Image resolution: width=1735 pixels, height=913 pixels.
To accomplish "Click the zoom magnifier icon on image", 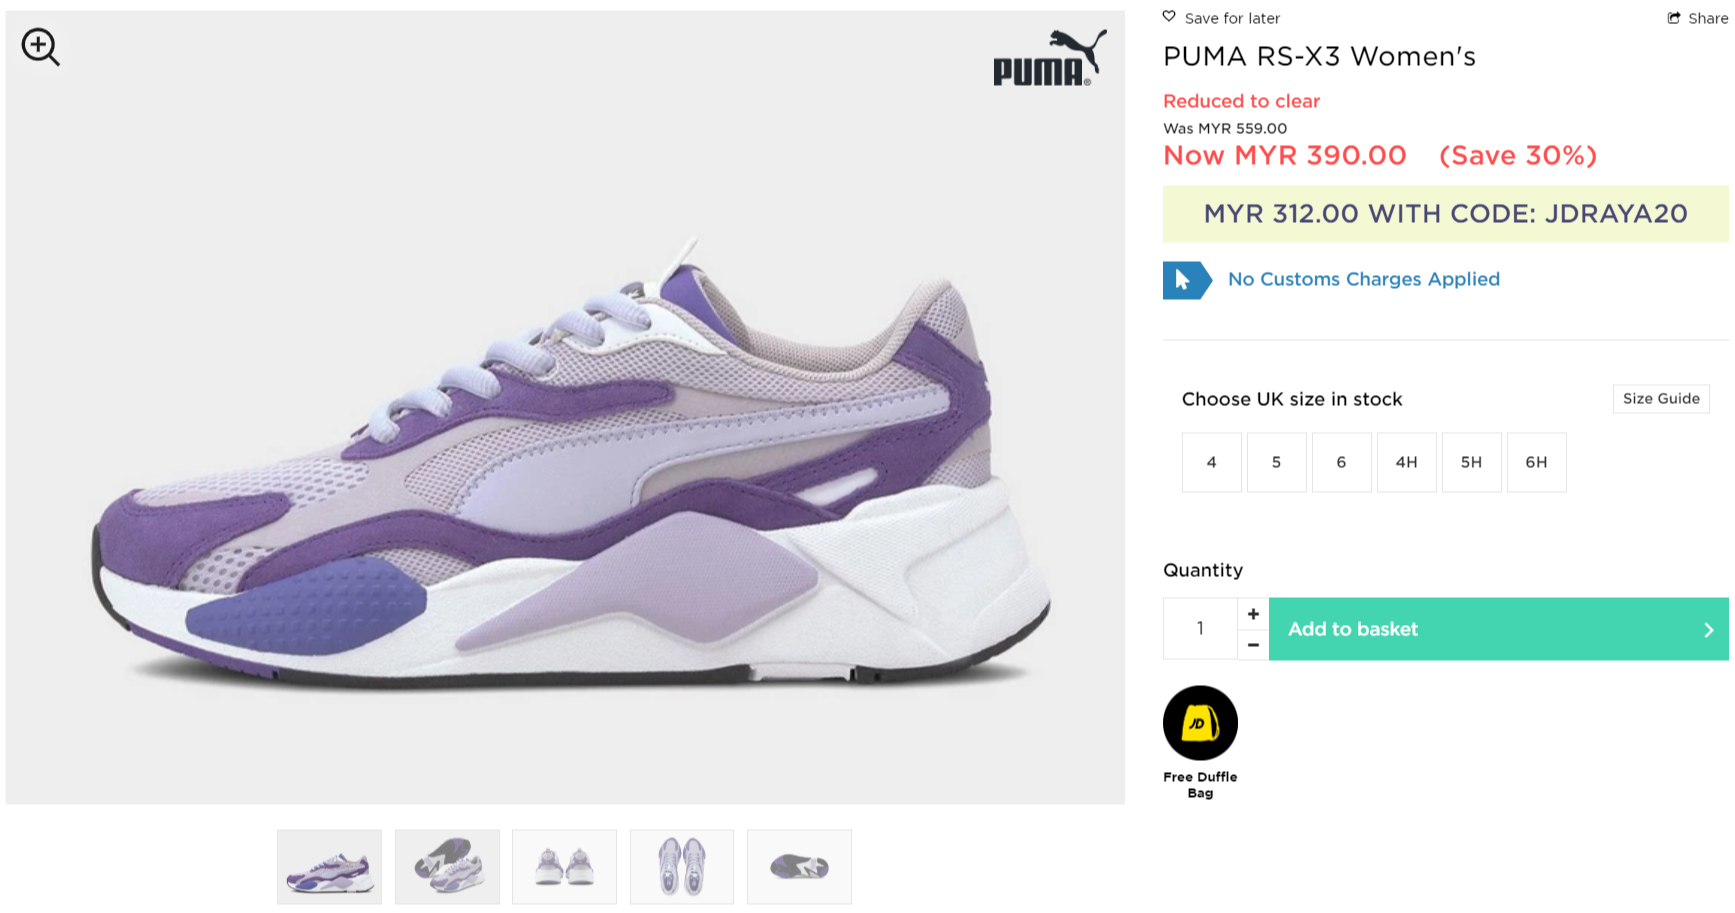I will click(40, 47).
